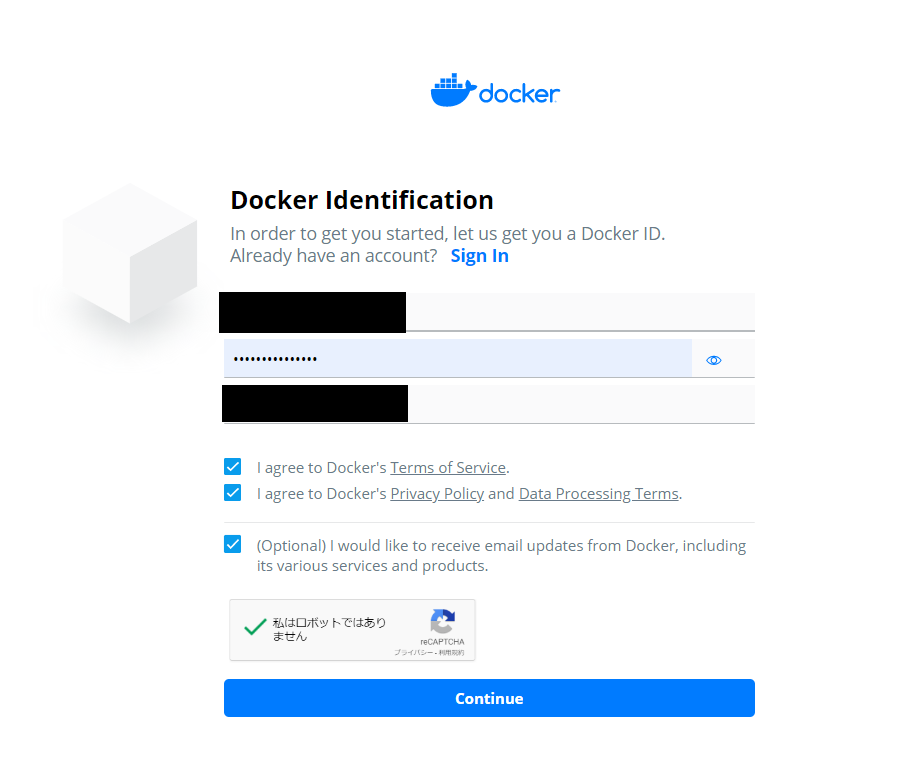Click the gray cube illustration
Image resolution: width=902 pixels, height=774 pixels.
pos(130,253)
